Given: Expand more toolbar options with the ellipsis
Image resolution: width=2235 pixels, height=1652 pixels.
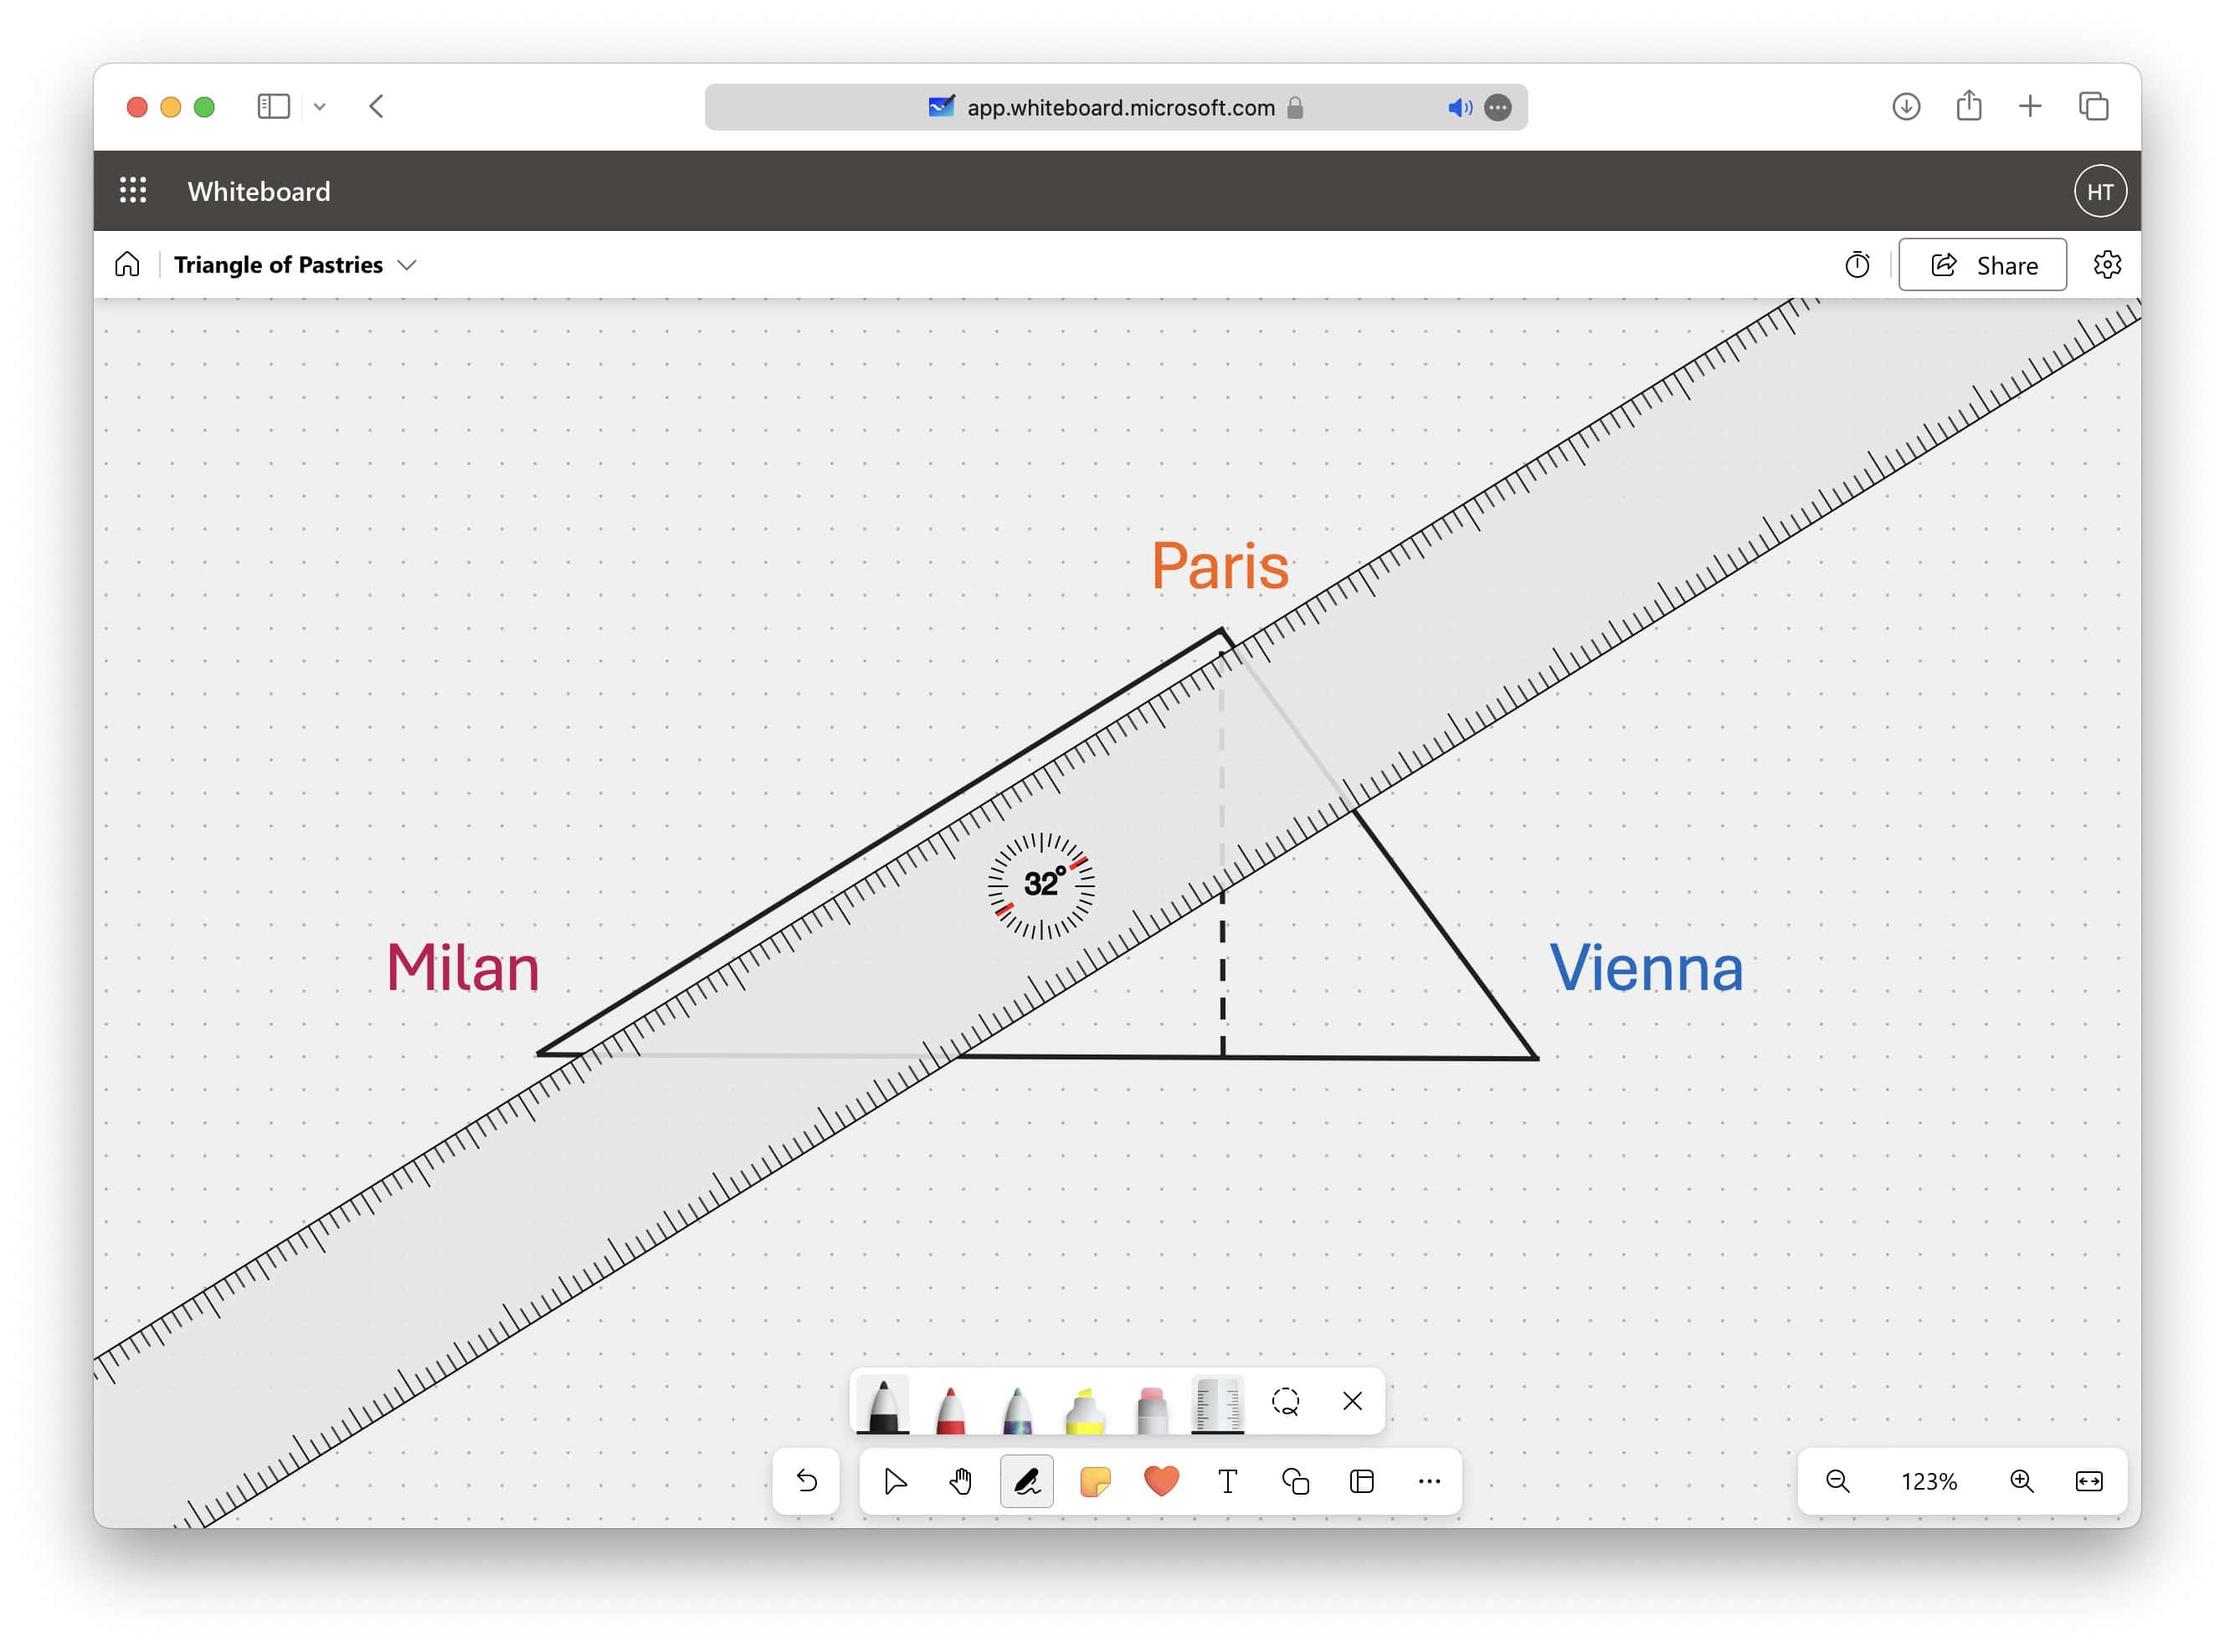Looking at the screenshot, I should coord(1429,1481).
